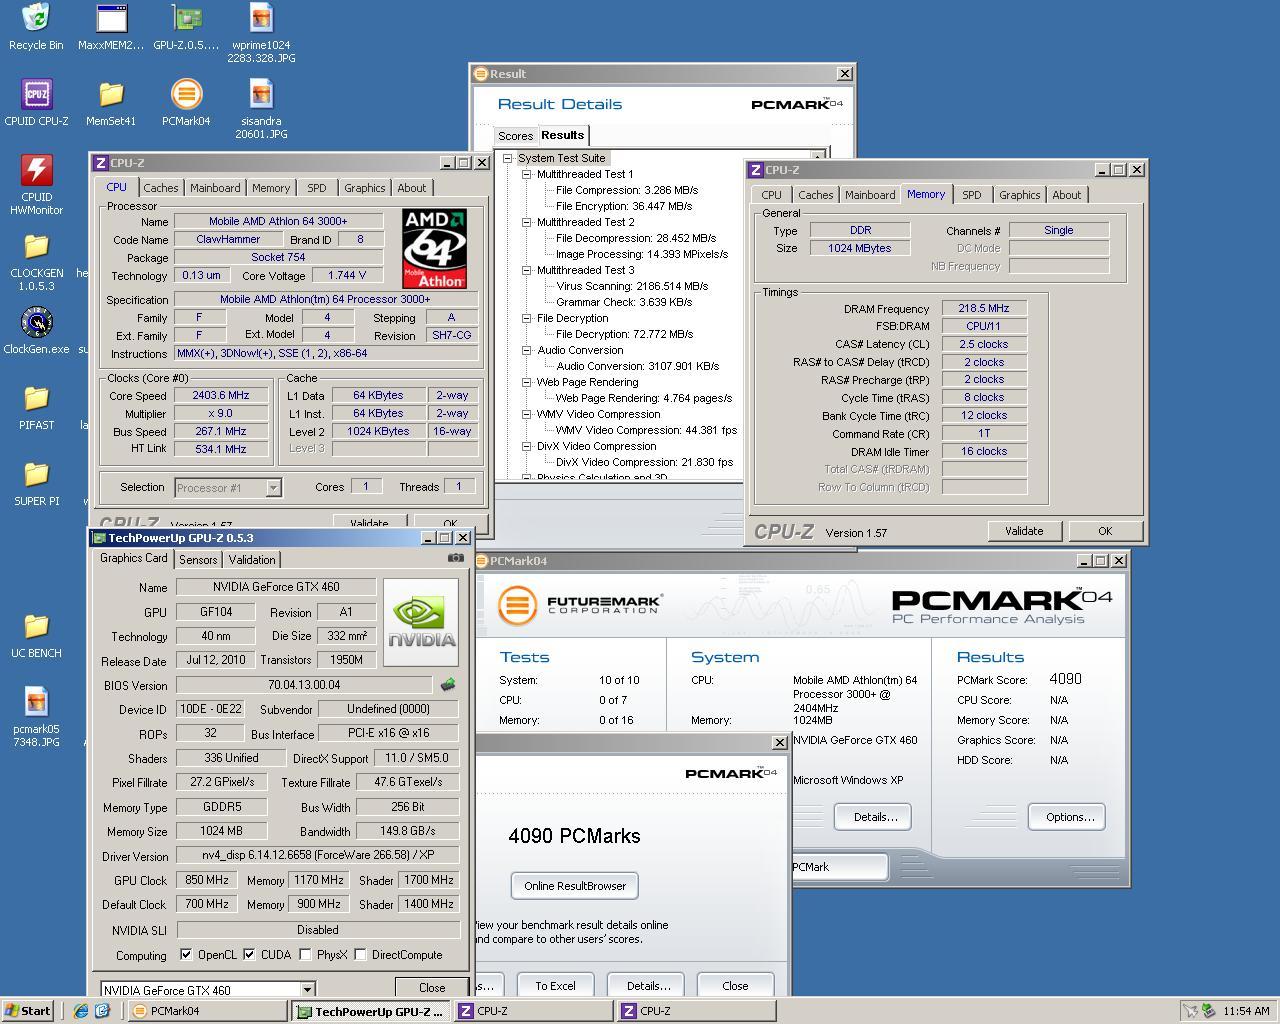Collapse the System Test Suite tree node
Image resolution: width=1280 pixels, height=1024 pixels.
click(508, 158)
